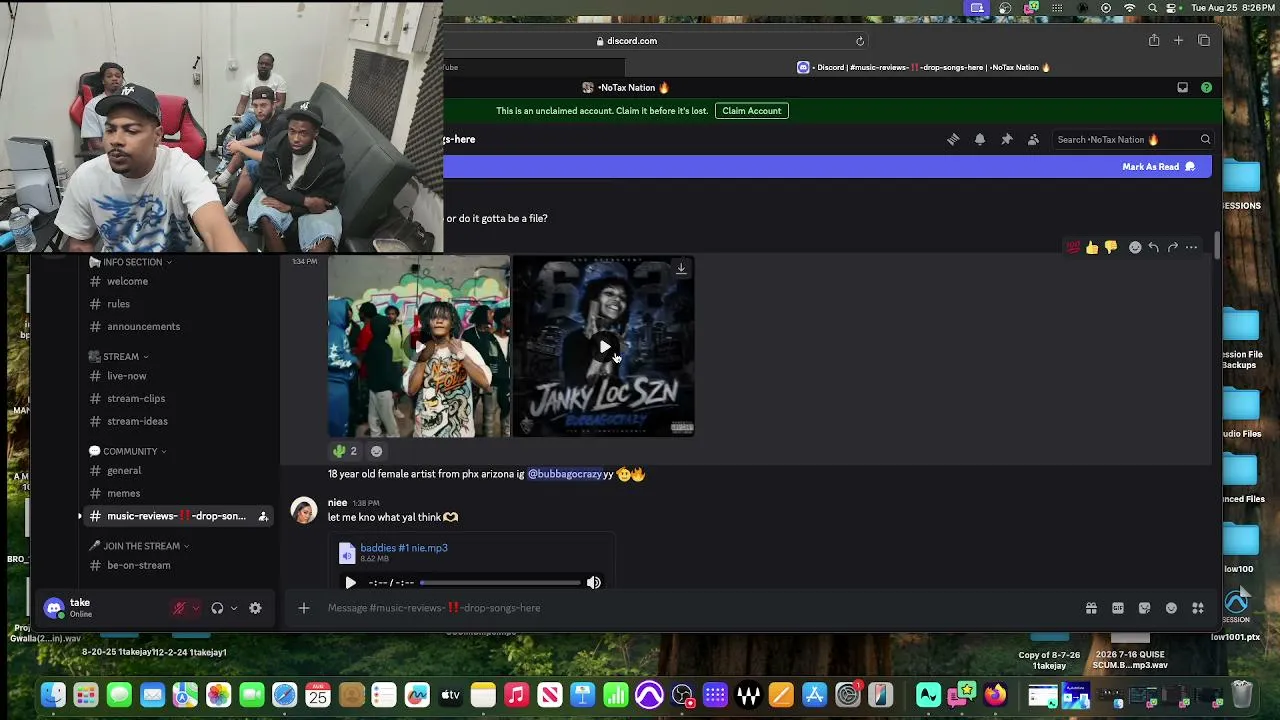
Task: Collapse the COMMUNITY category
Action: [x=127, y=451]
